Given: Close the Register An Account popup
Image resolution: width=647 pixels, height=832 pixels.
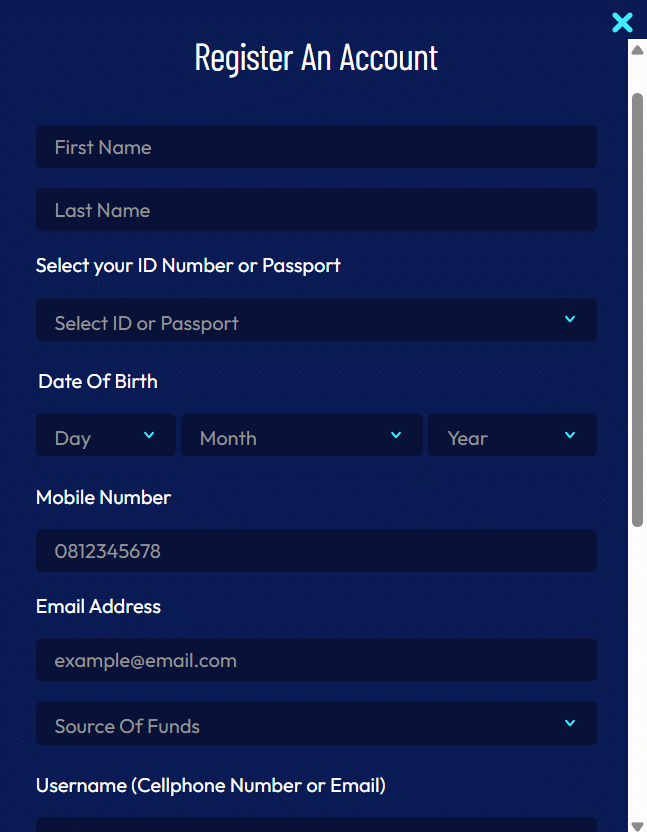Looking at the screenshot, I should tap(622, 22).
